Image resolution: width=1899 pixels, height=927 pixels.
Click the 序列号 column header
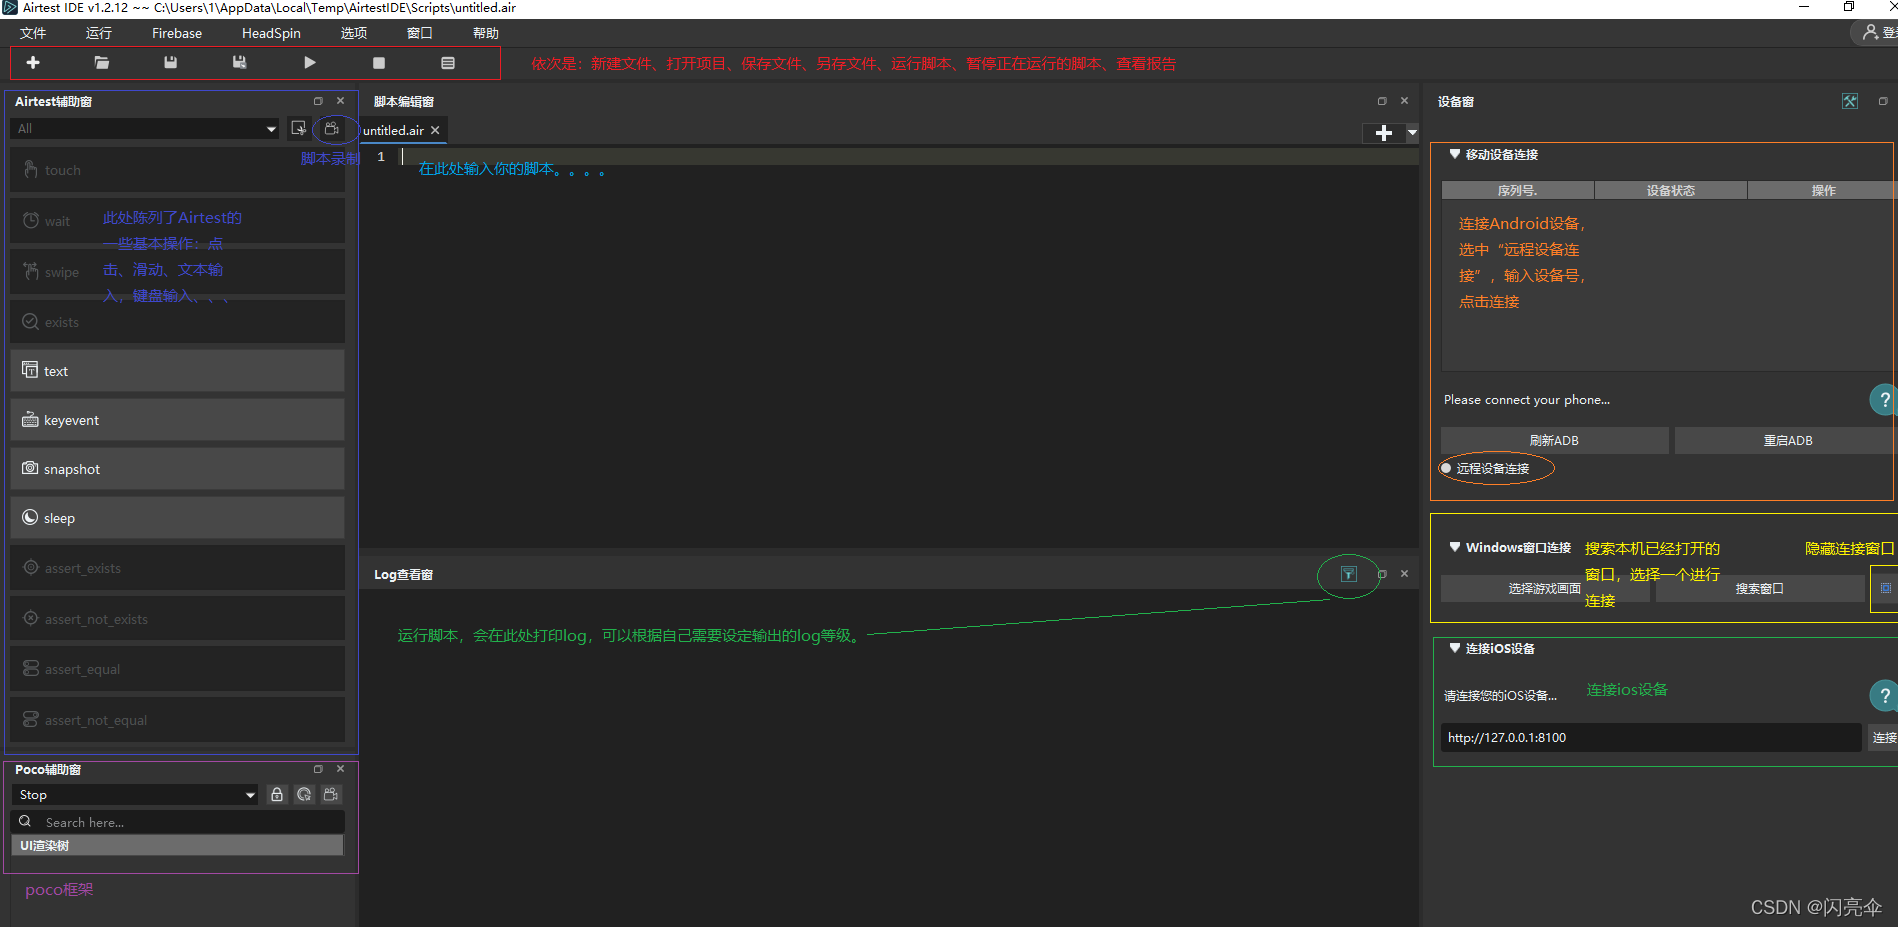point(1518,190)
